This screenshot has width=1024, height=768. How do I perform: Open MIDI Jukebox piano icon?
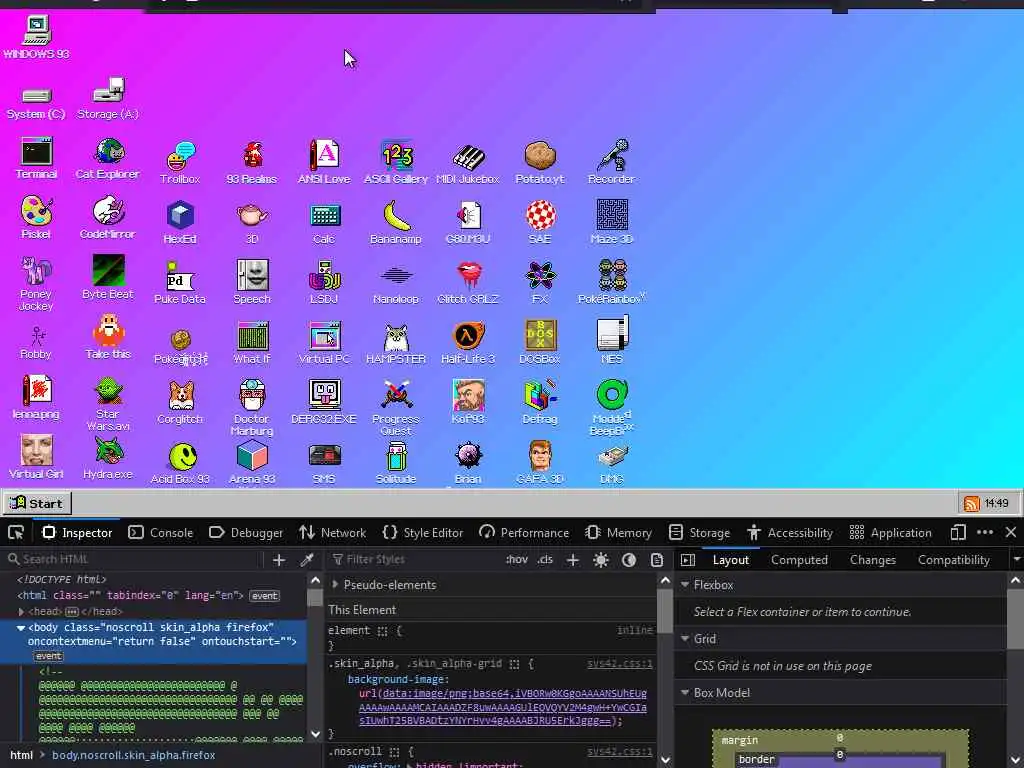468,163
